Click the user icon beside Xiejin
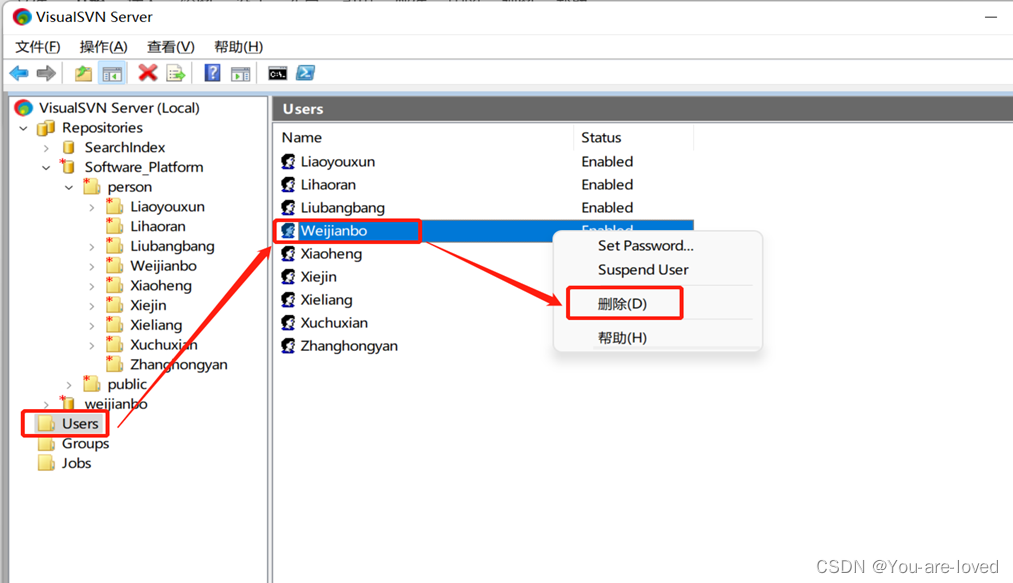Screen dimensions: 1013x583 pos(288,277)
